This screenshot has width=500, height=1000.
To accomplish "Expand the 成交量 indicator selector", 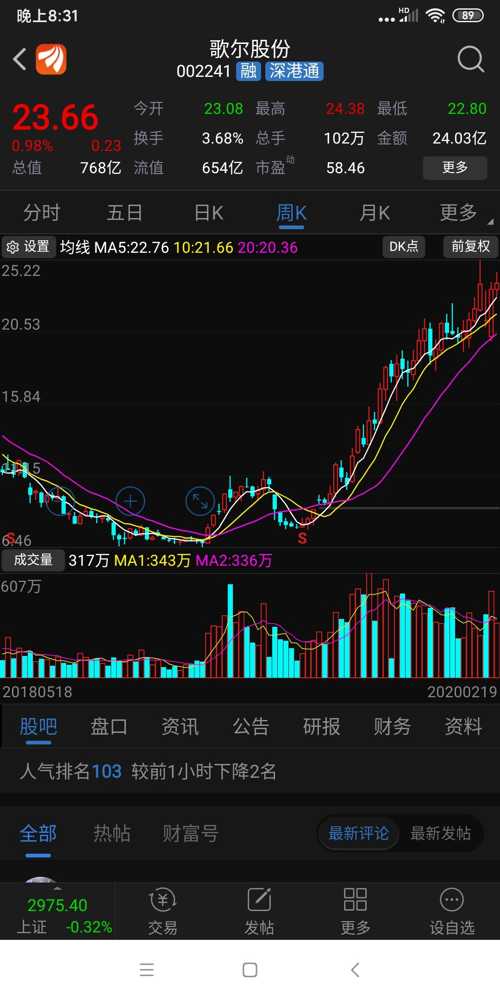I will (33, 561).
